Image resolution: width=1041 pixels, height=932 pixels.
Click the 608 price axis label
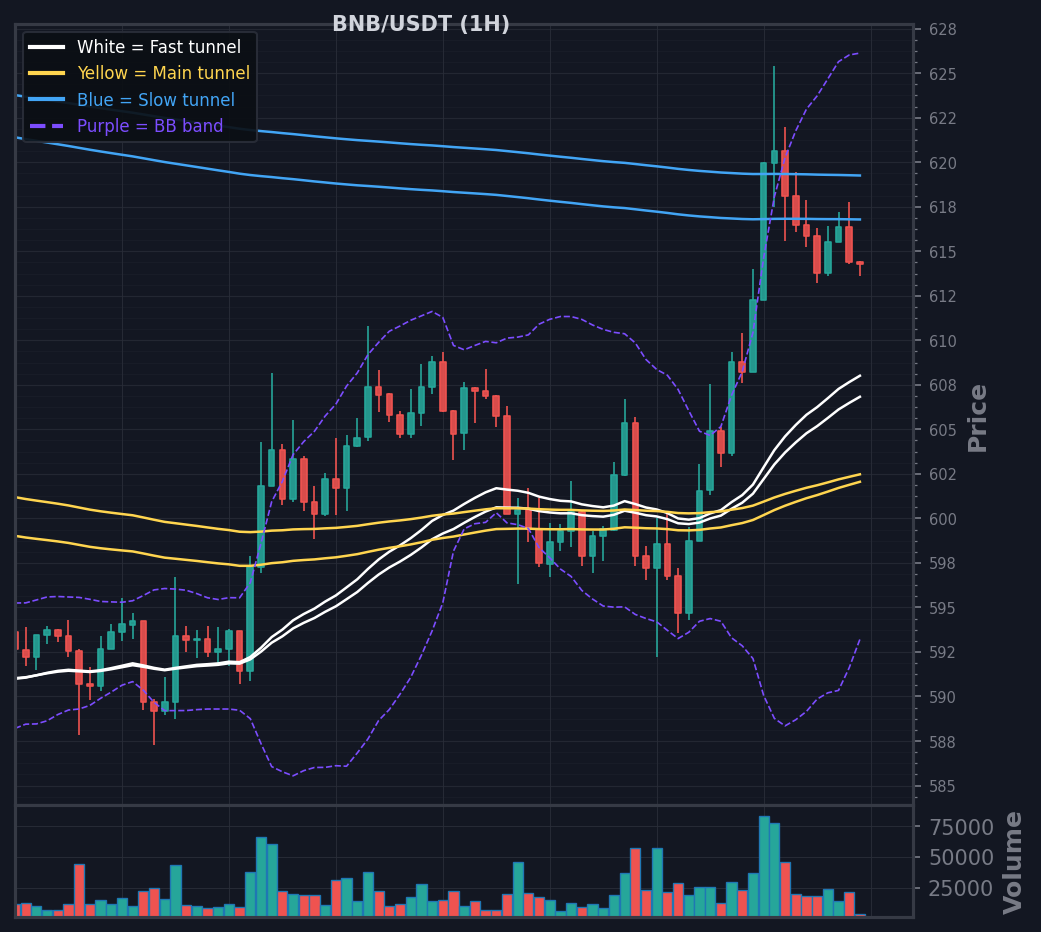coord(943,386)
